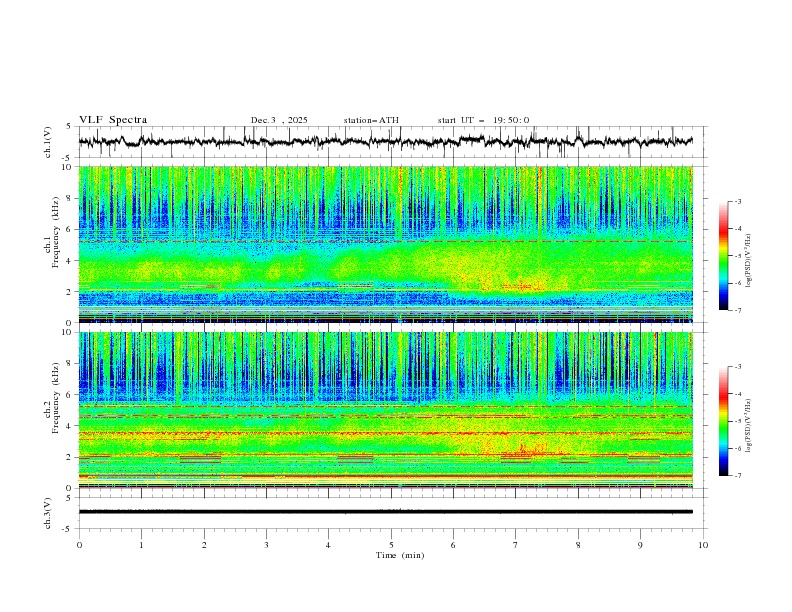Click time axis tick label '2'
Viewport: 792px width, 612px height.
[204, 545]
